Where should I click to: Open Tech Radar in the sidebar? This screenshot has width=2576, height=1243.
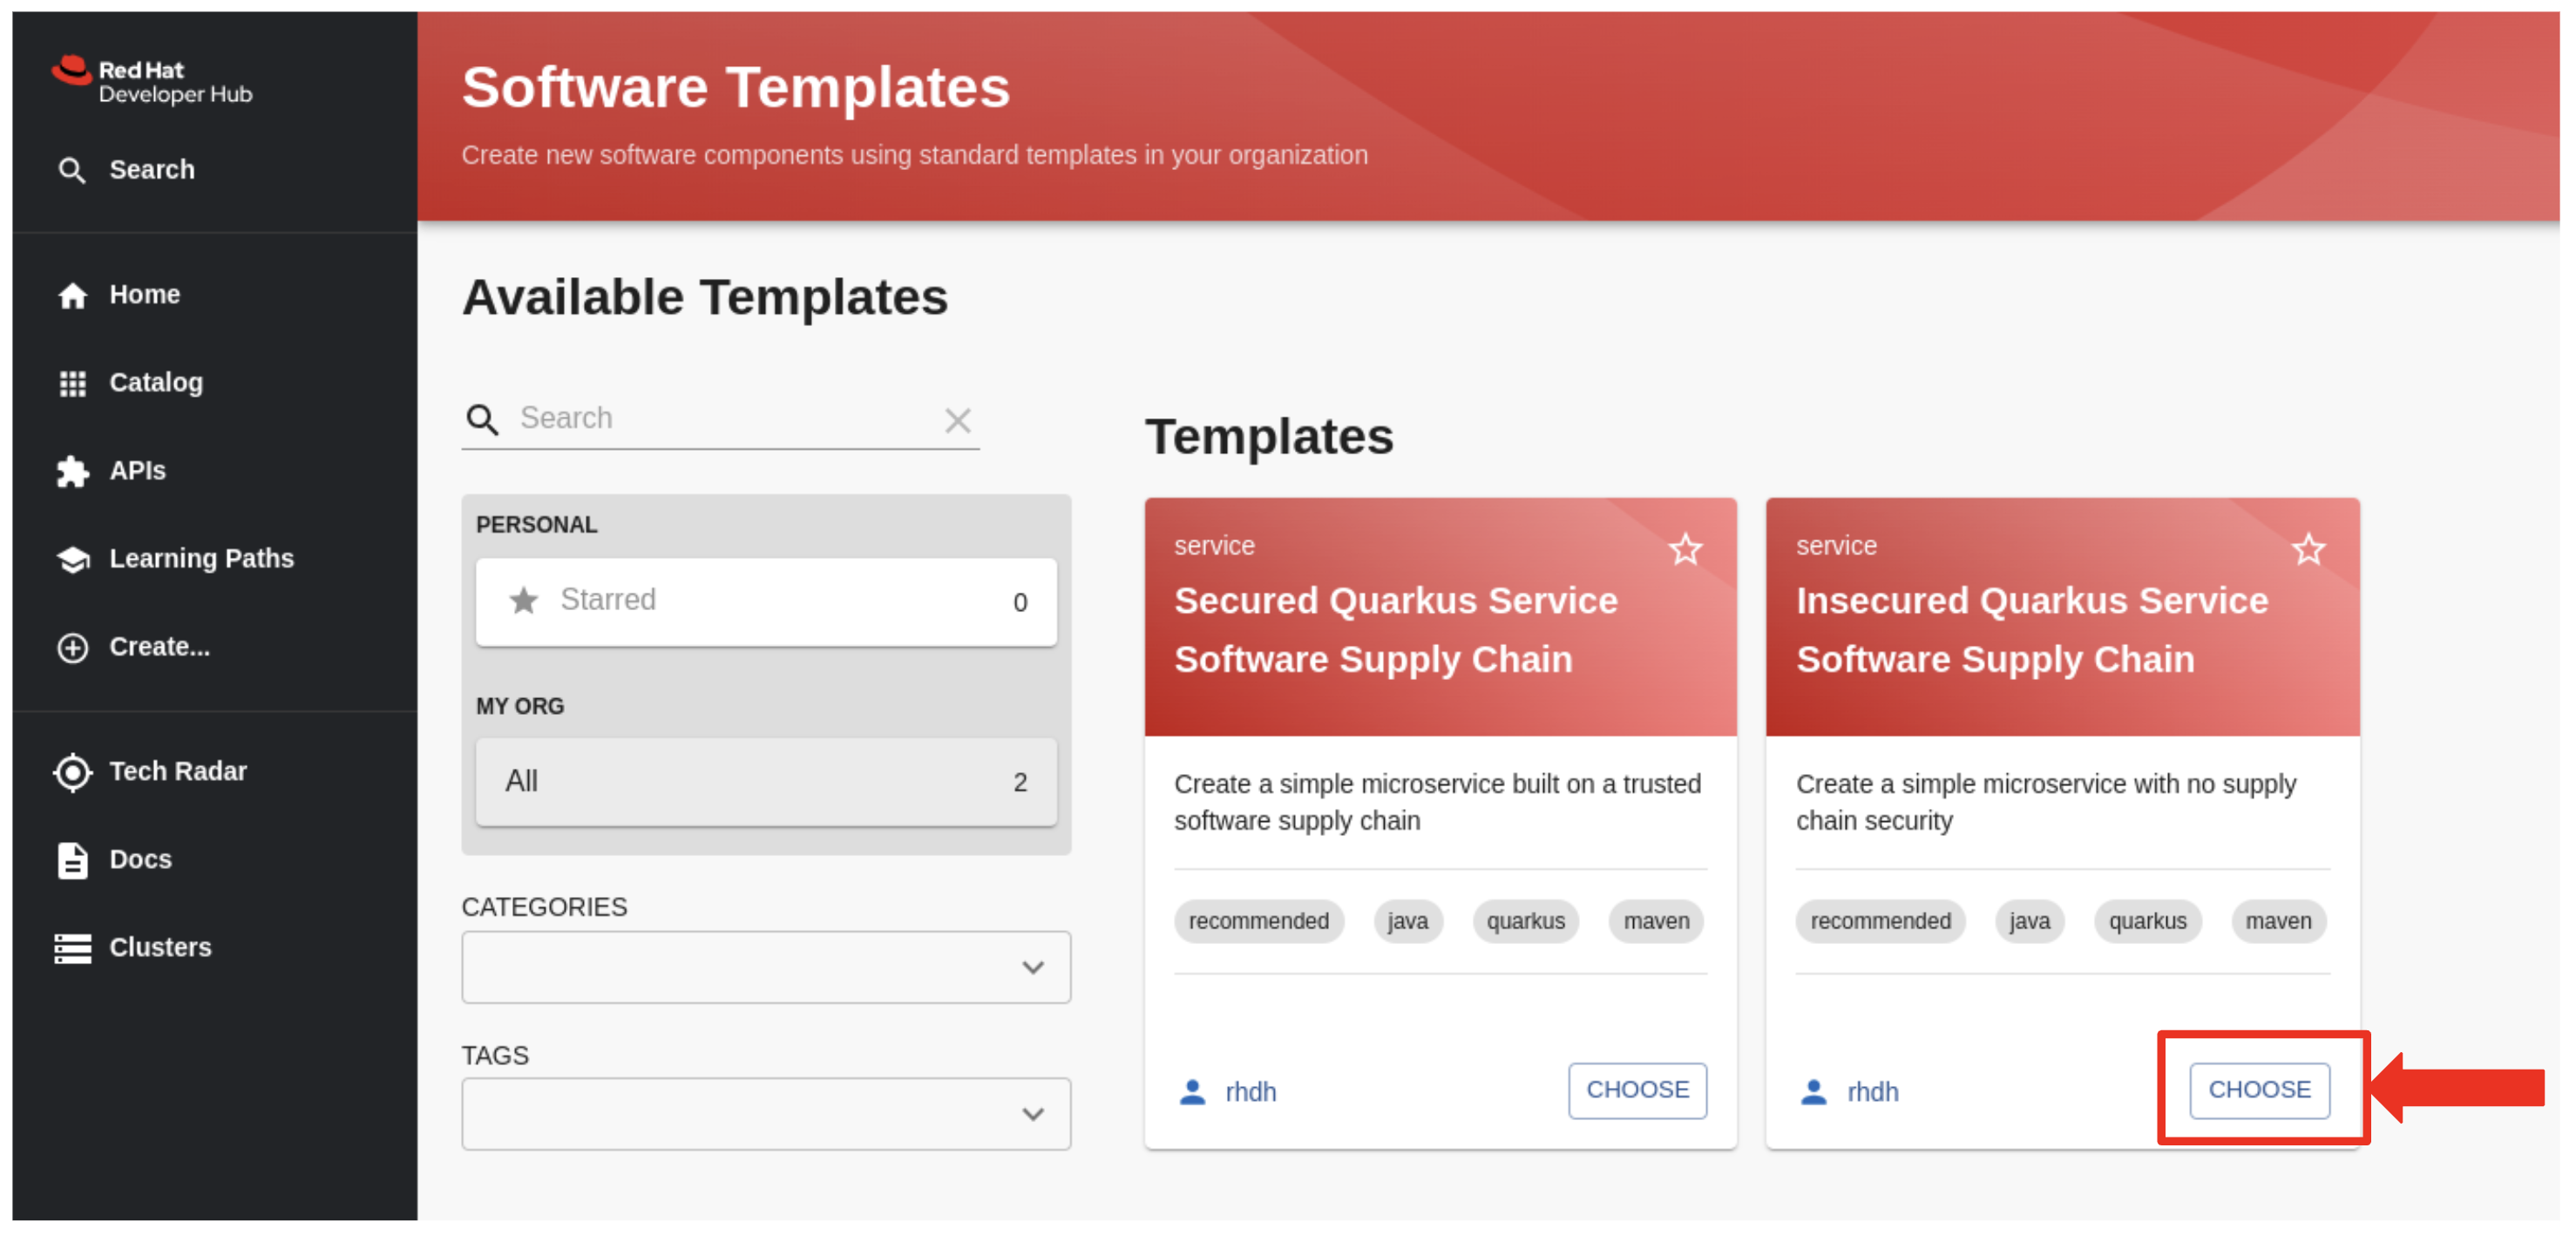pyautogui.click(x=178, y=771)
